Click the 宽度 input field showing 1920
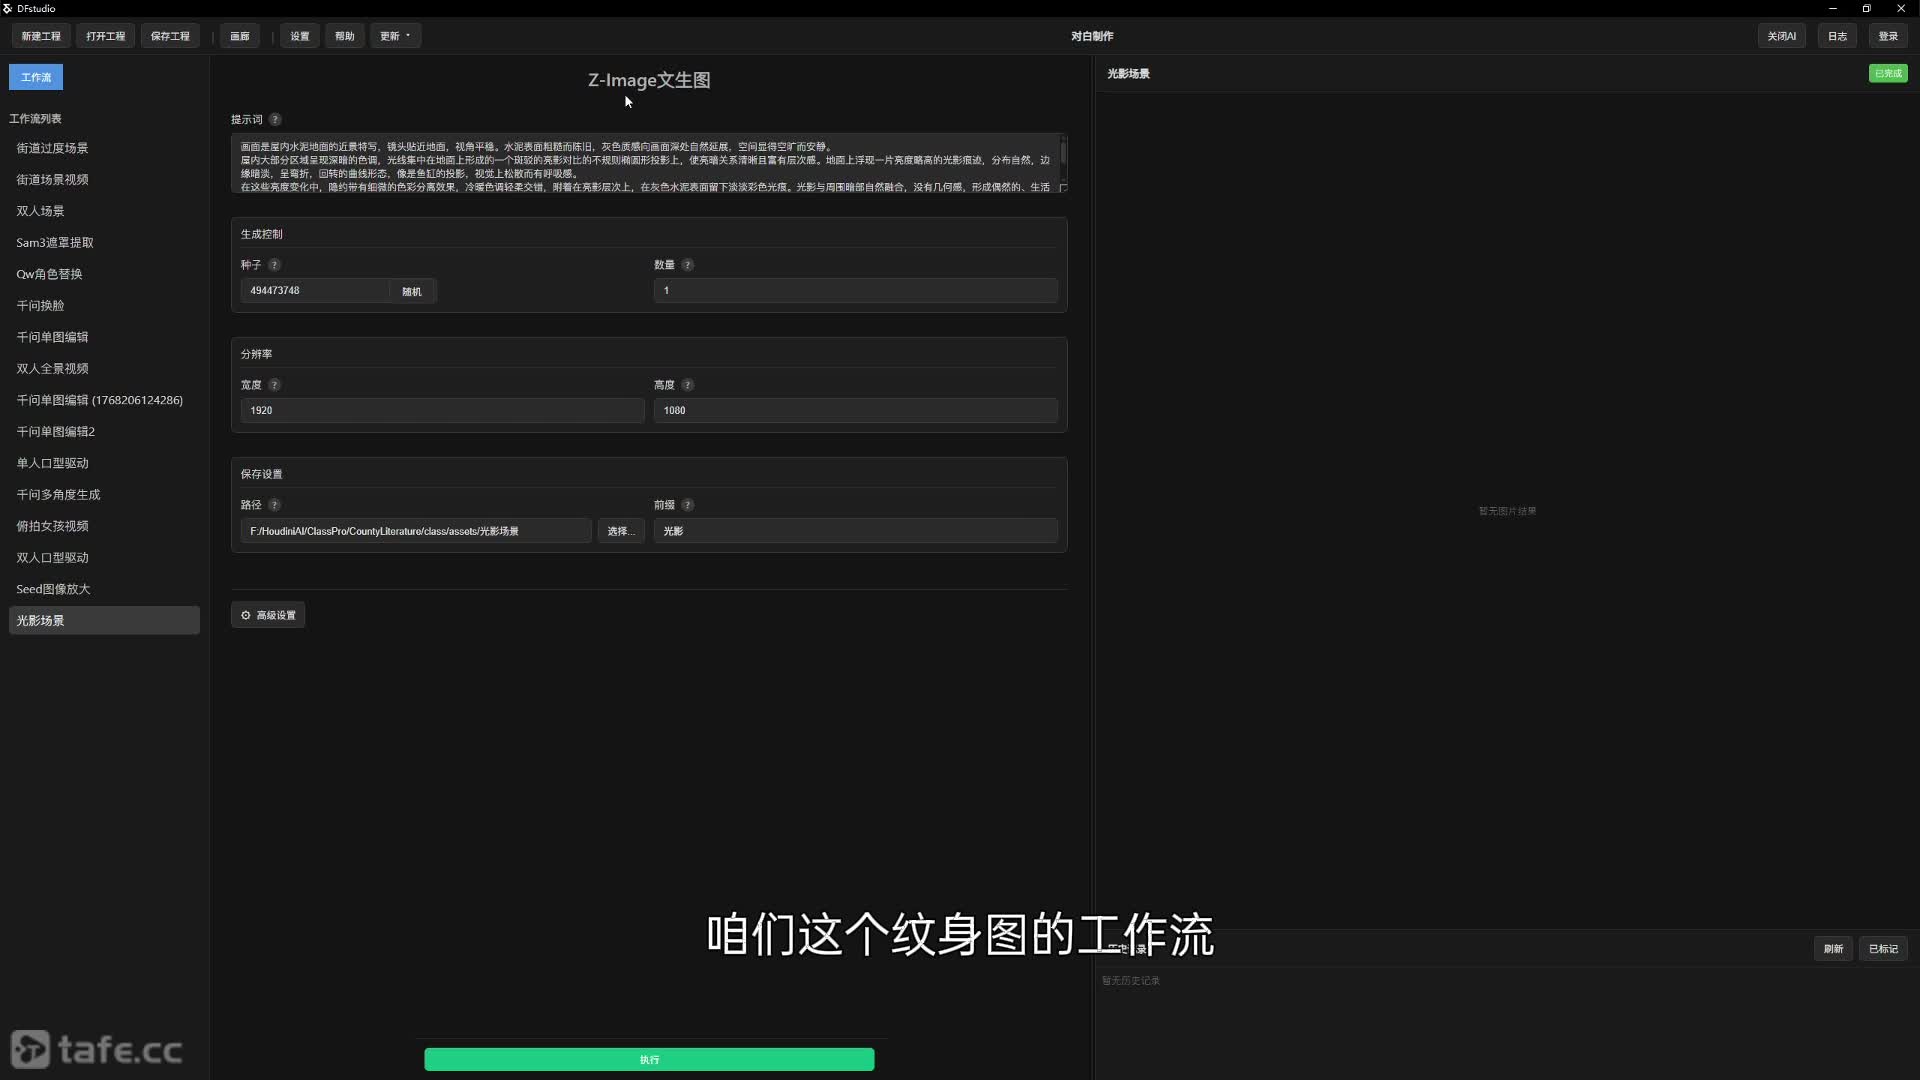 [x=442, y=410]
